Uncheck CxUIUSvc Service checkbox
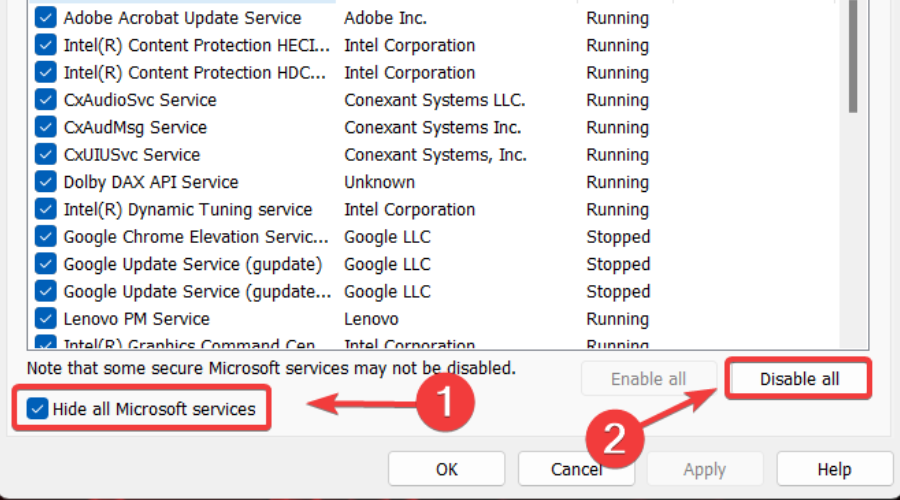The height and width of the screenshot is (500, 900). pos(45,155)
